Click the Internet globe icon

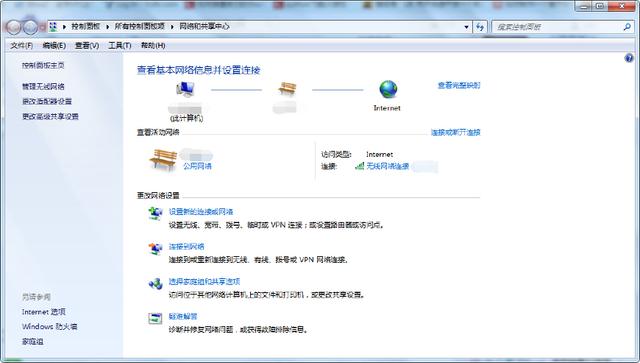click(388, 89)
